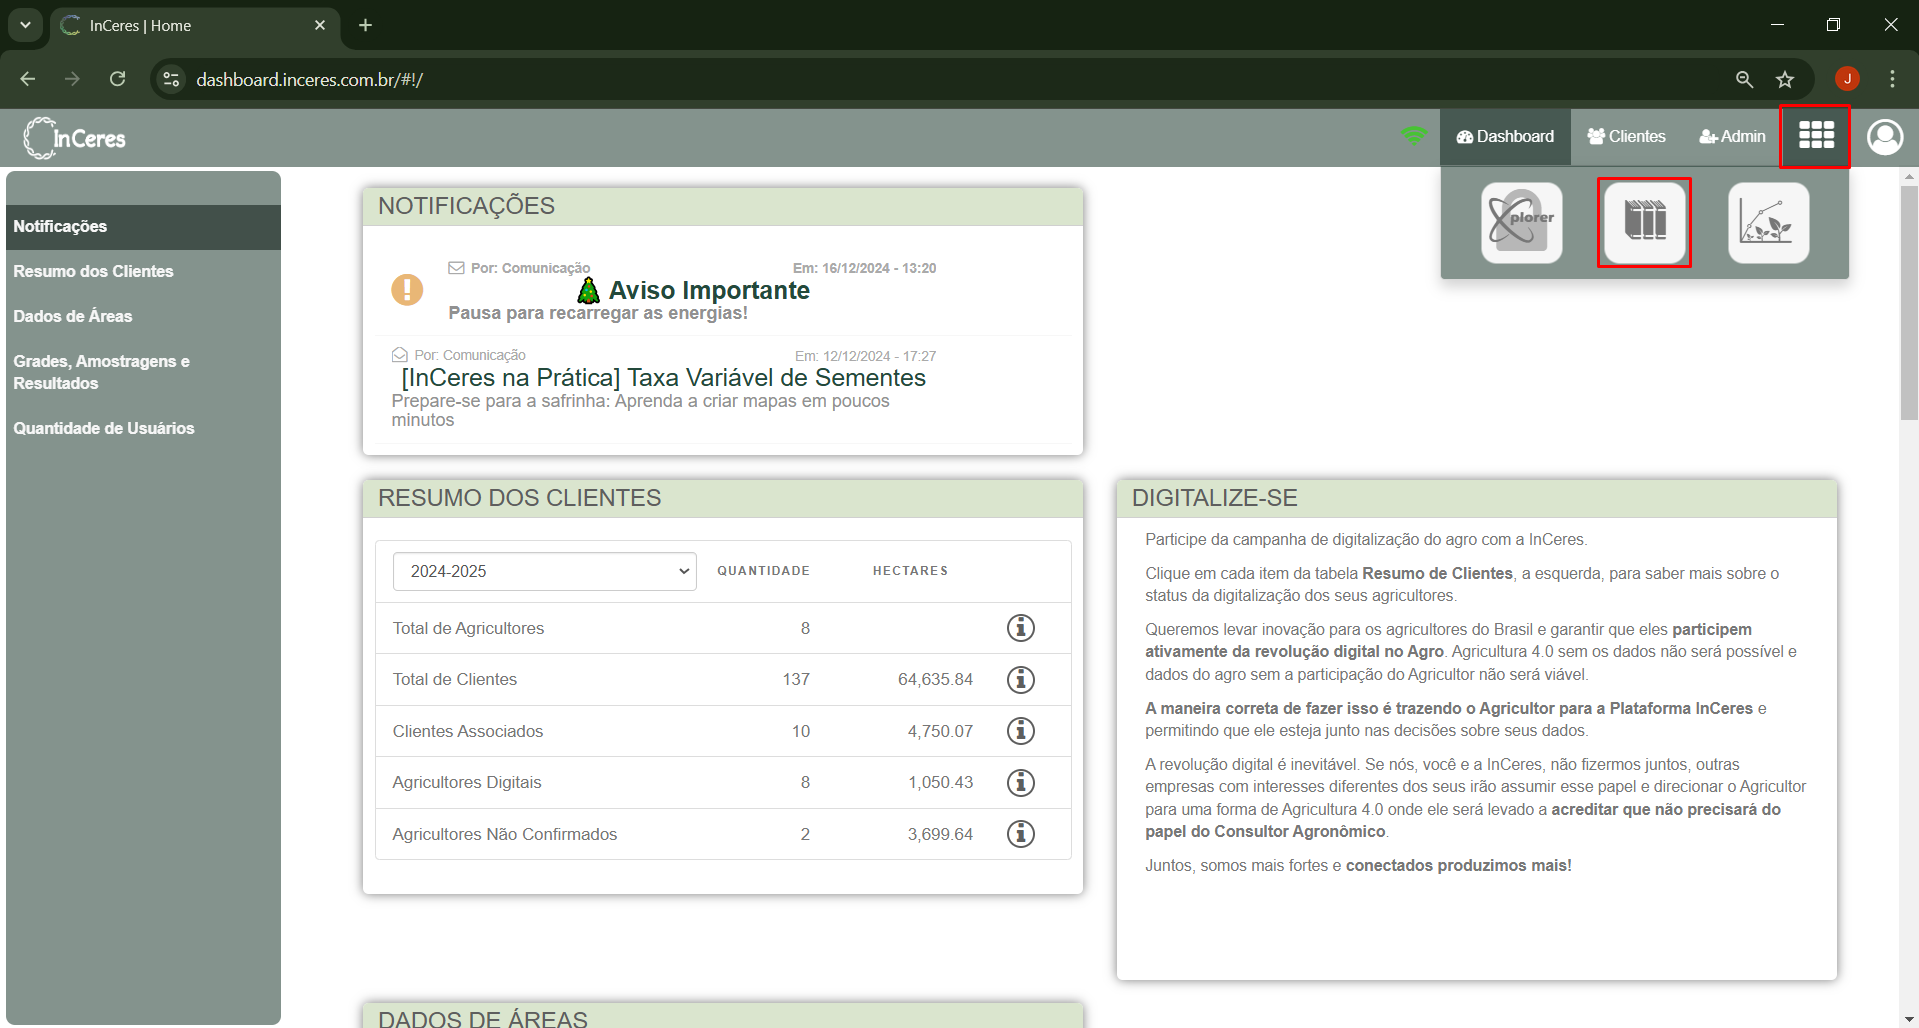1919x1028 pixels.
Task: Click the Em: 16/12/2024 - 13:20 timestamp
Action: [864, 268]
